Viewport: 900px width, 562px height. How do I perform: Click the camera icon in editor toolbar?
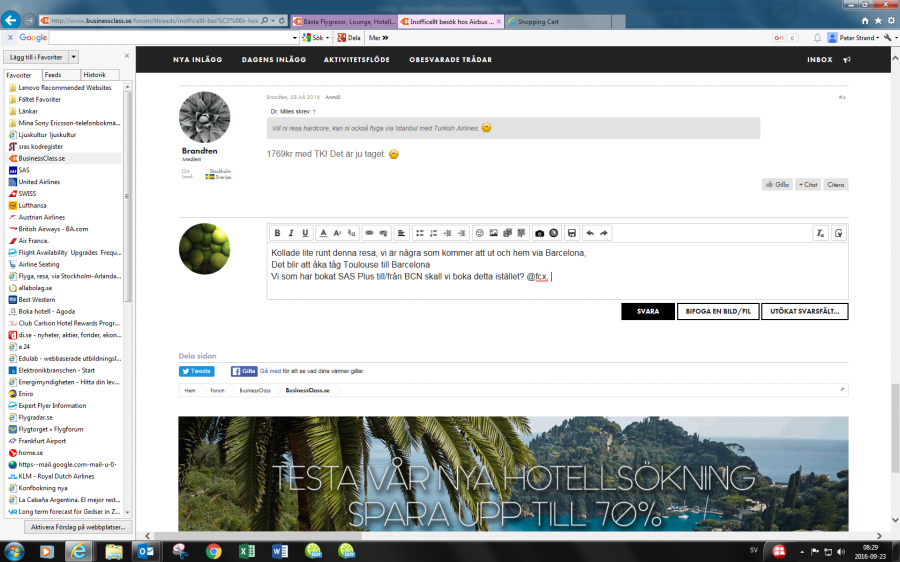(x=539, y=233)
